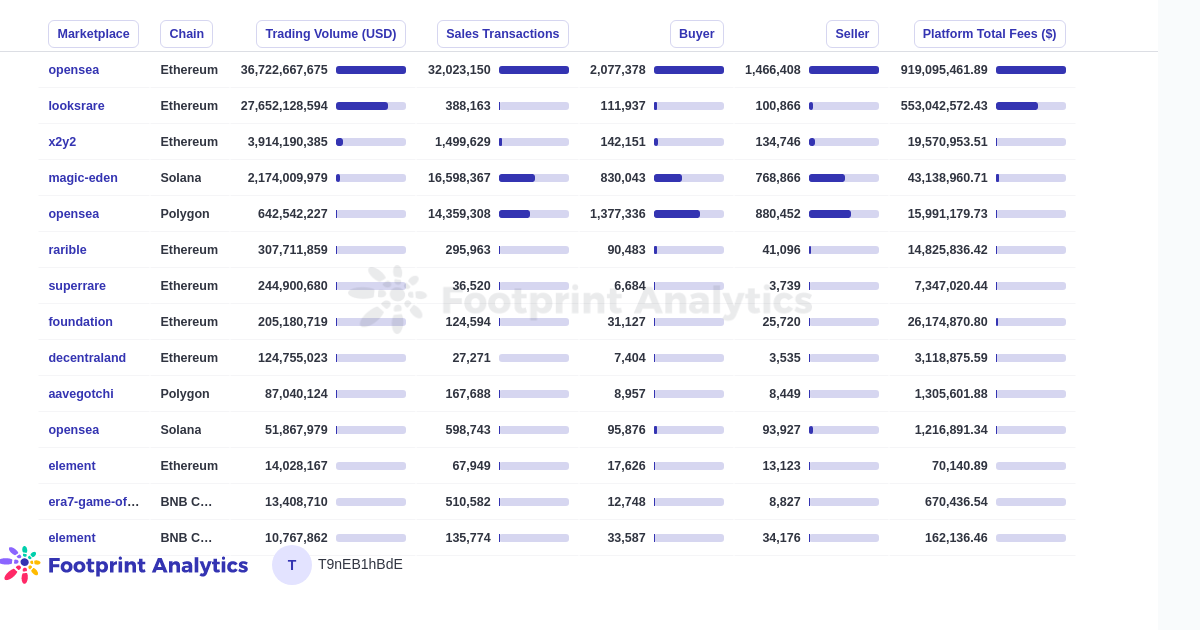Open the magic-eden marketplace link

pos(83,178)
